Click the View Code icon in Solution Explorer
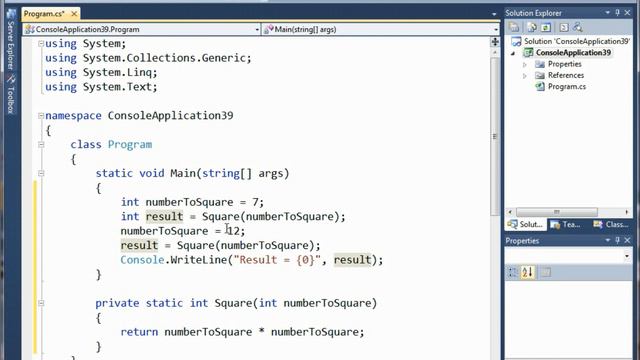The height and width of the screenshot is (360, 640). click(x=564, y=27)
